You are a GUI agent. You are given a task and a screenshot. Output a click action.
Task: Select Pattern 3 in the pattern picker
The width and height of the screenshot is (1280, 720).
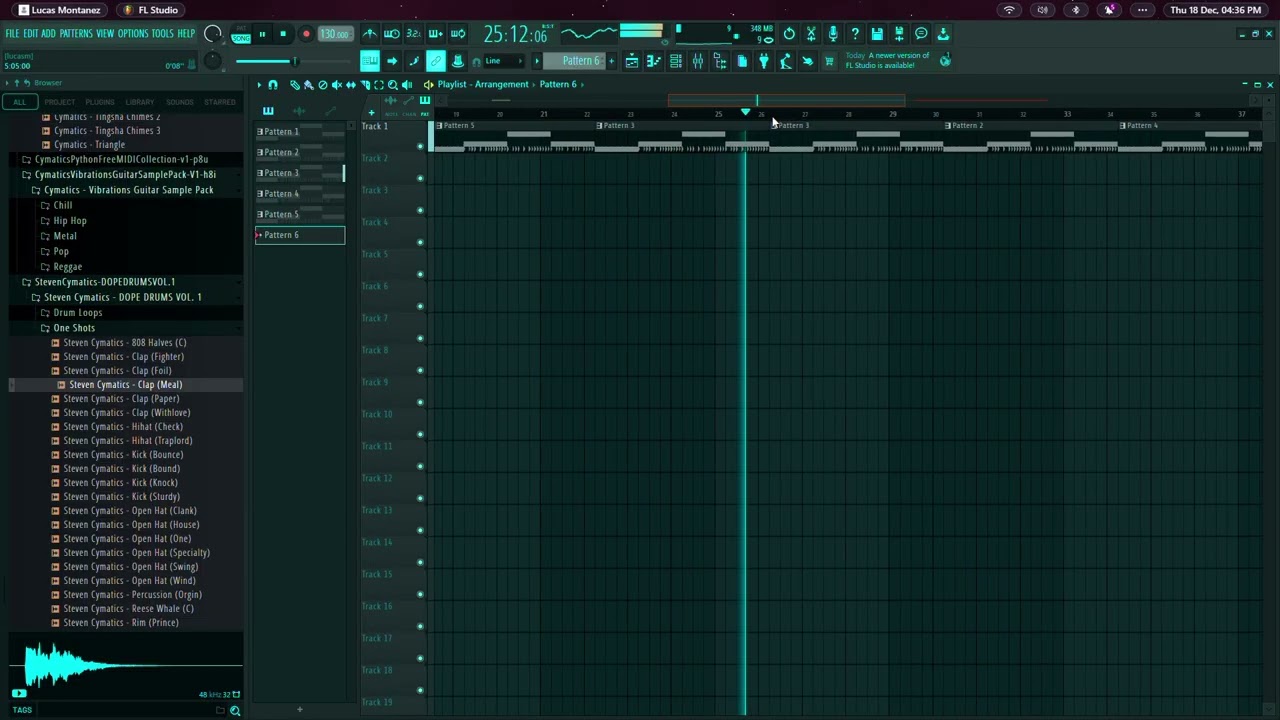click(x=299, y=173)
